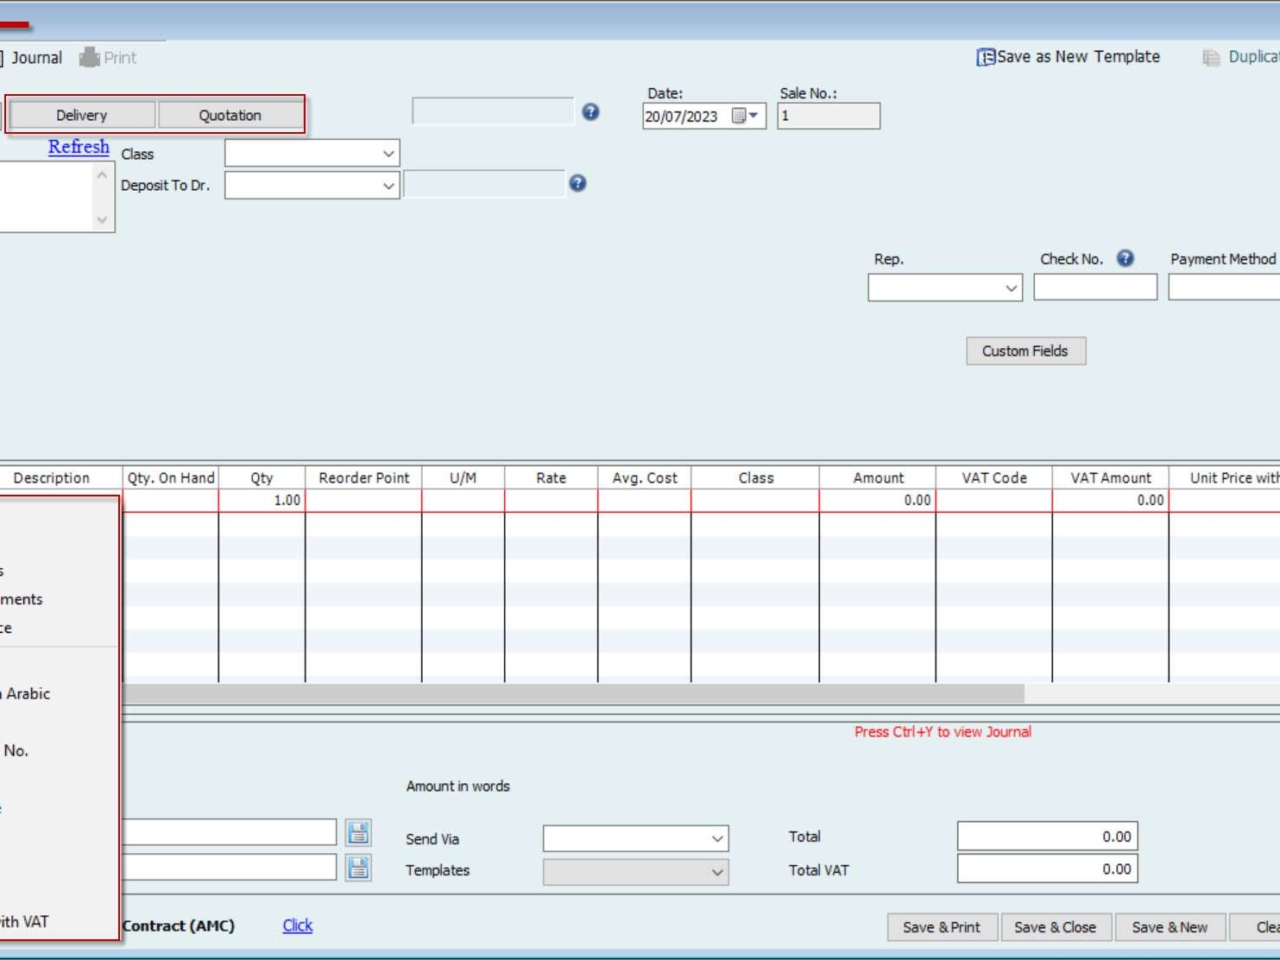Select the Arabic menu entry

[x=58, y=694]
